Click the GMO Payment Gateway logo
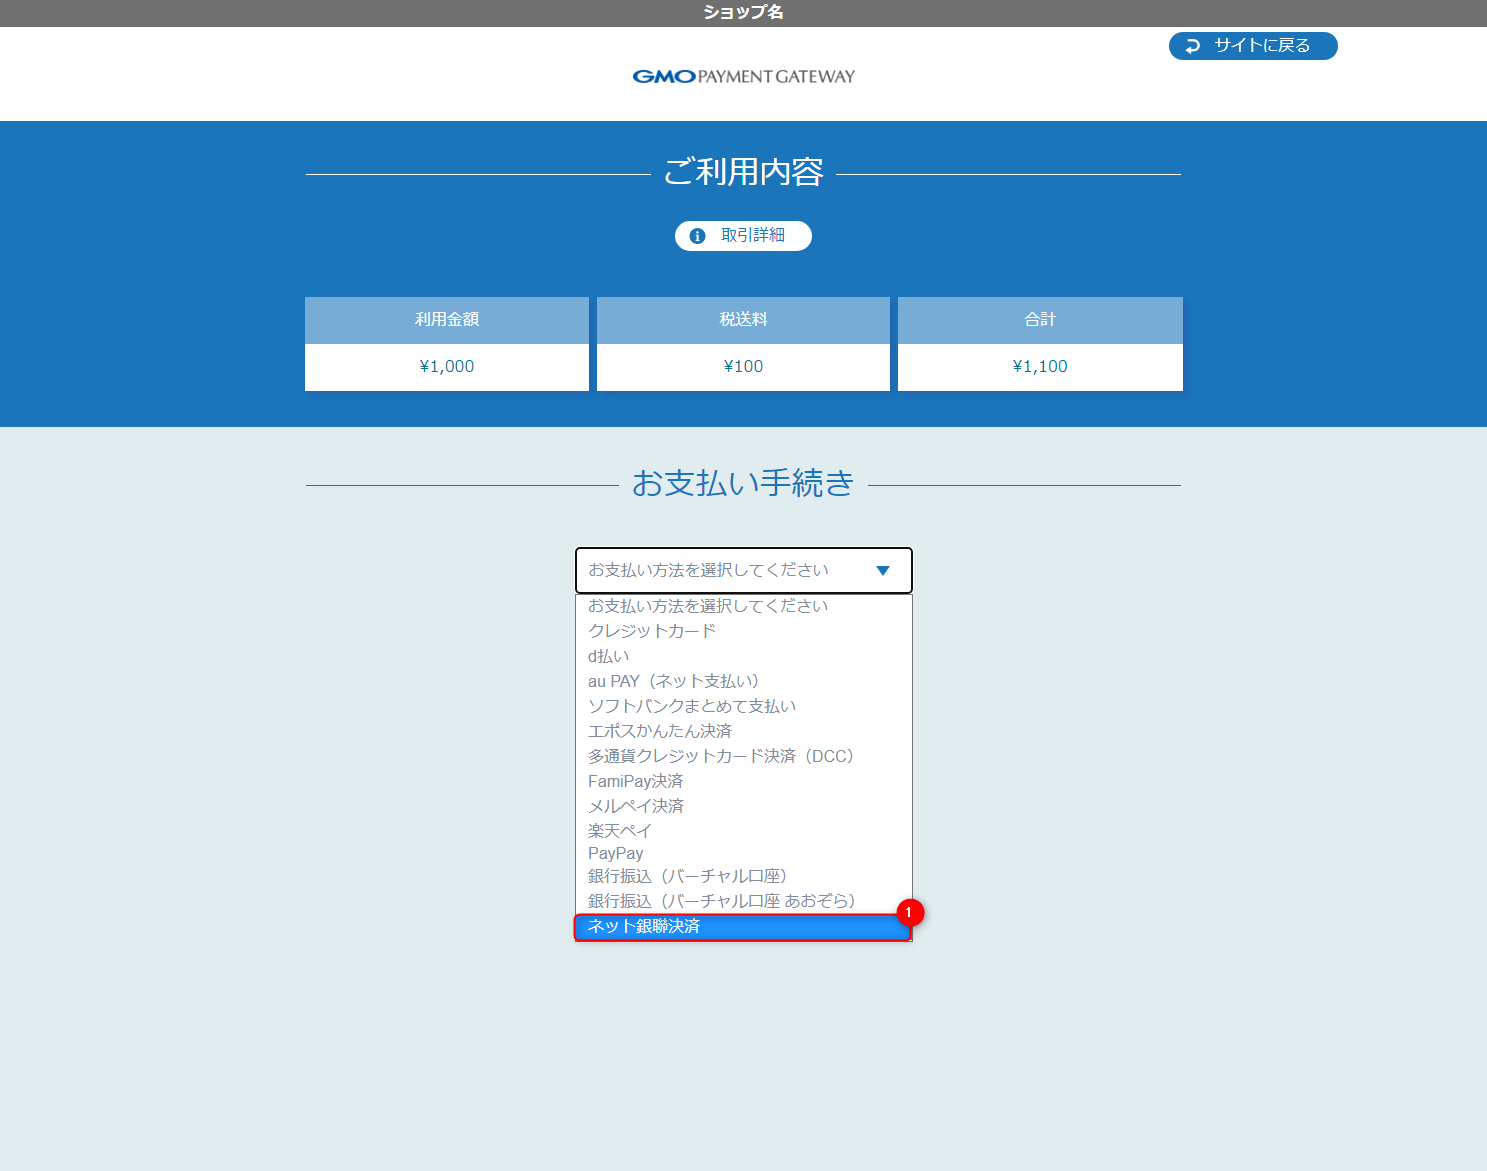Viewport: 1487px width, 1171px height. (742, 75)
